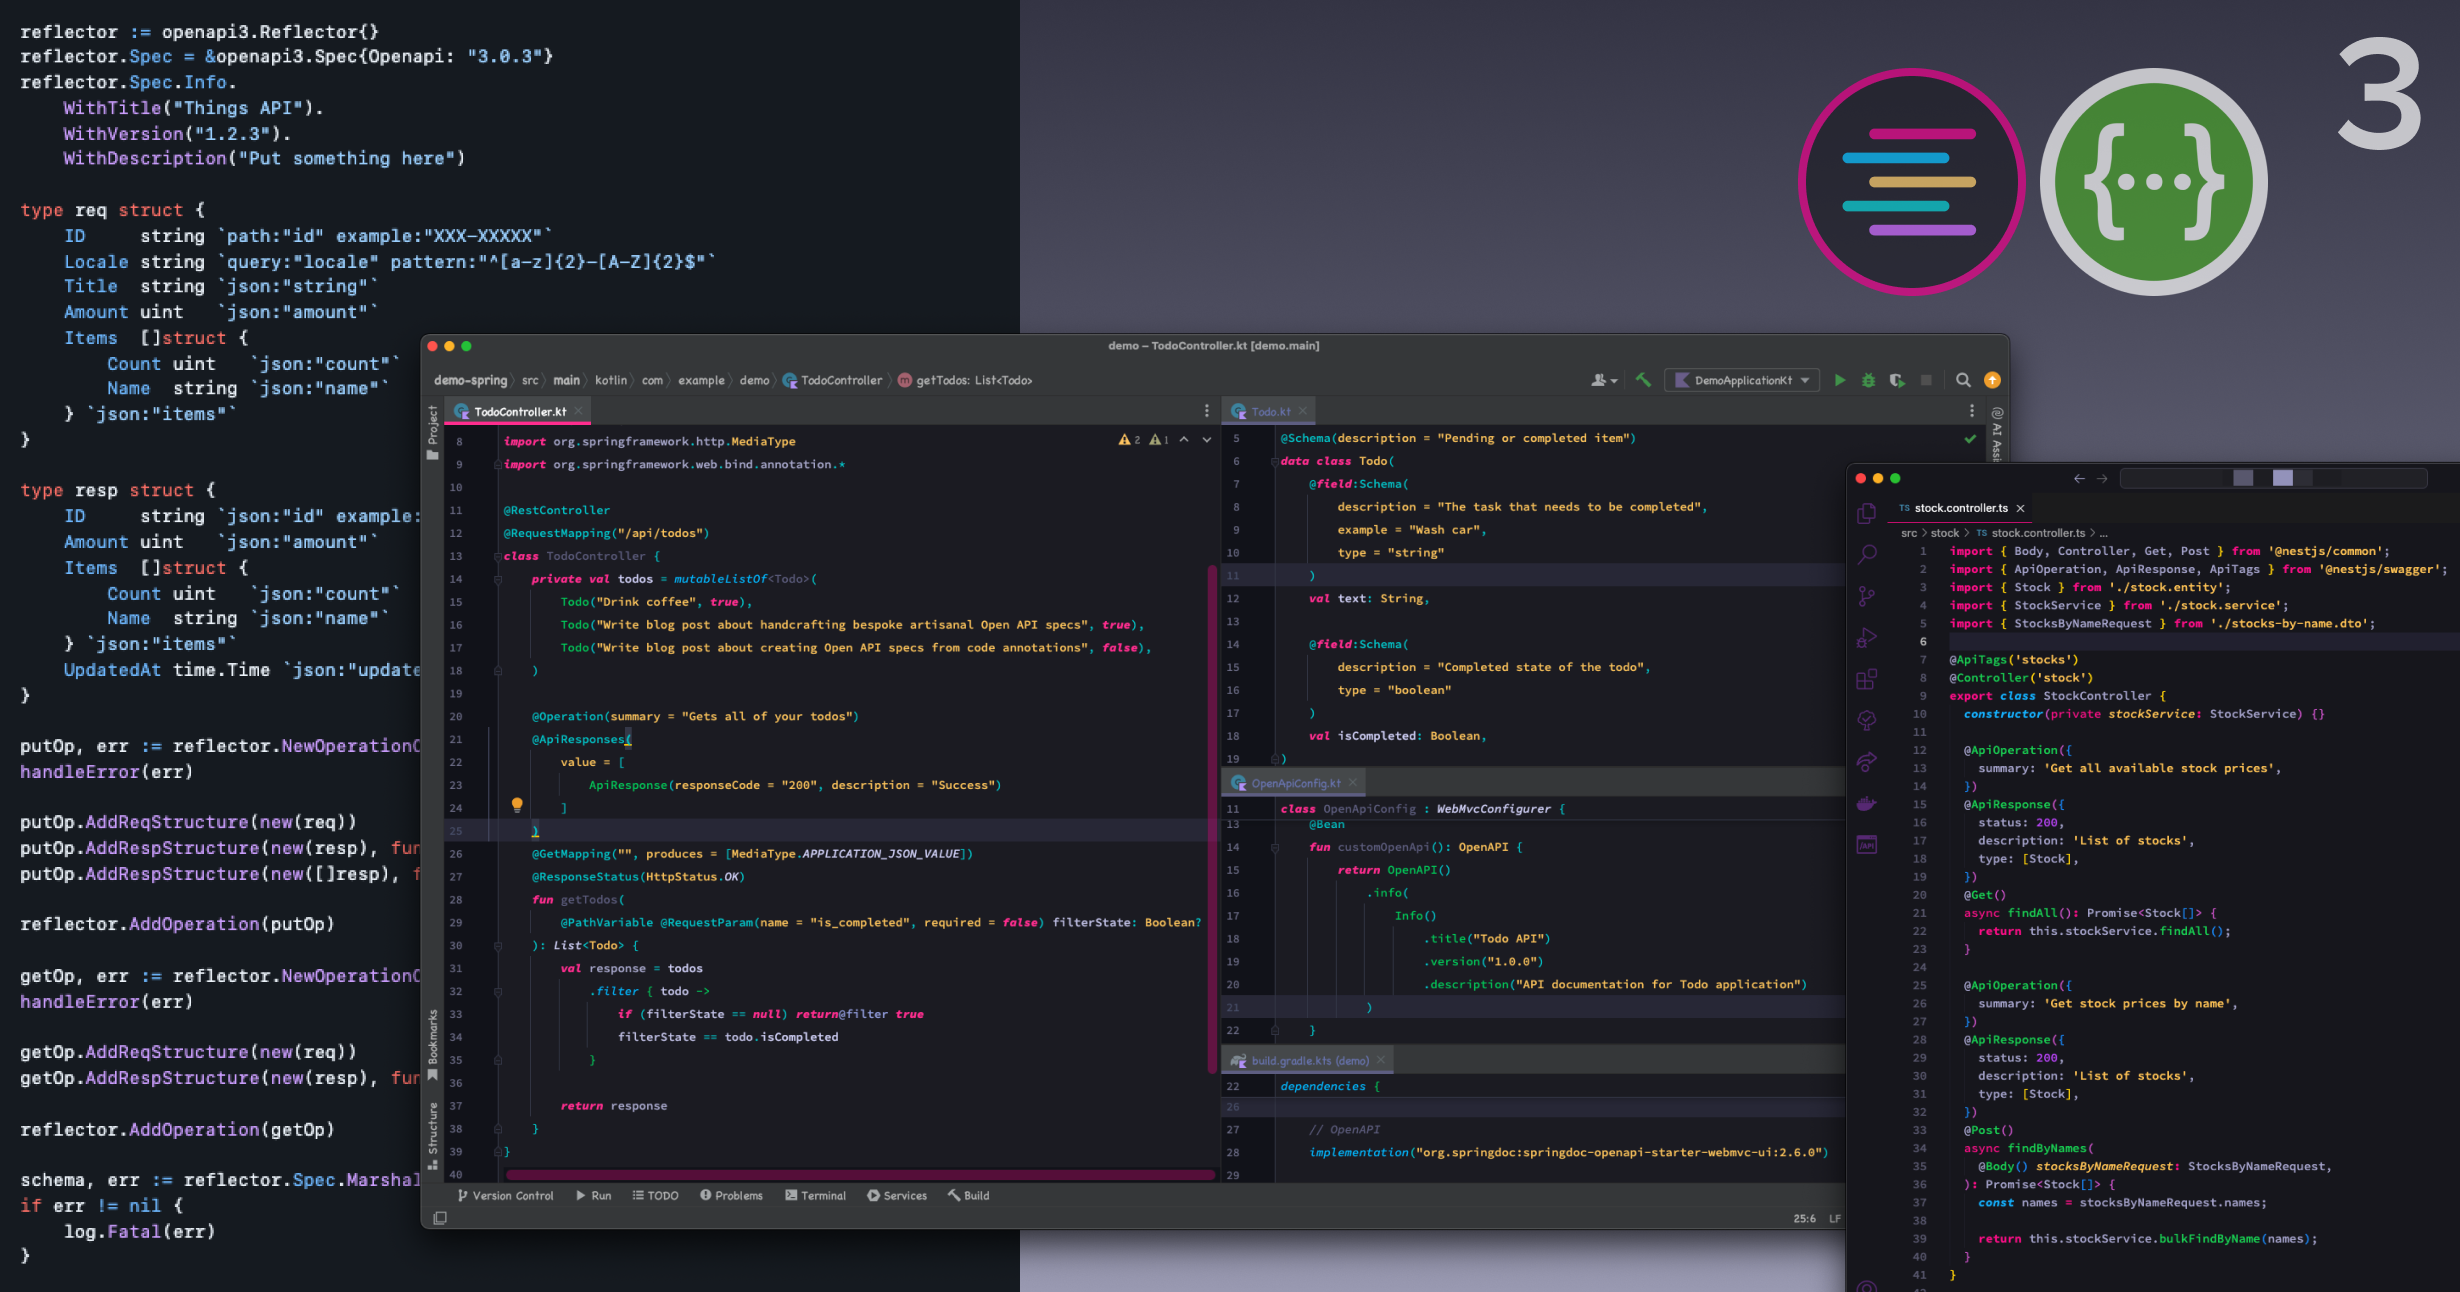The image size is (2460, 1292).
Task: Click the VS Code command center search box
Action: (2273, 478)
